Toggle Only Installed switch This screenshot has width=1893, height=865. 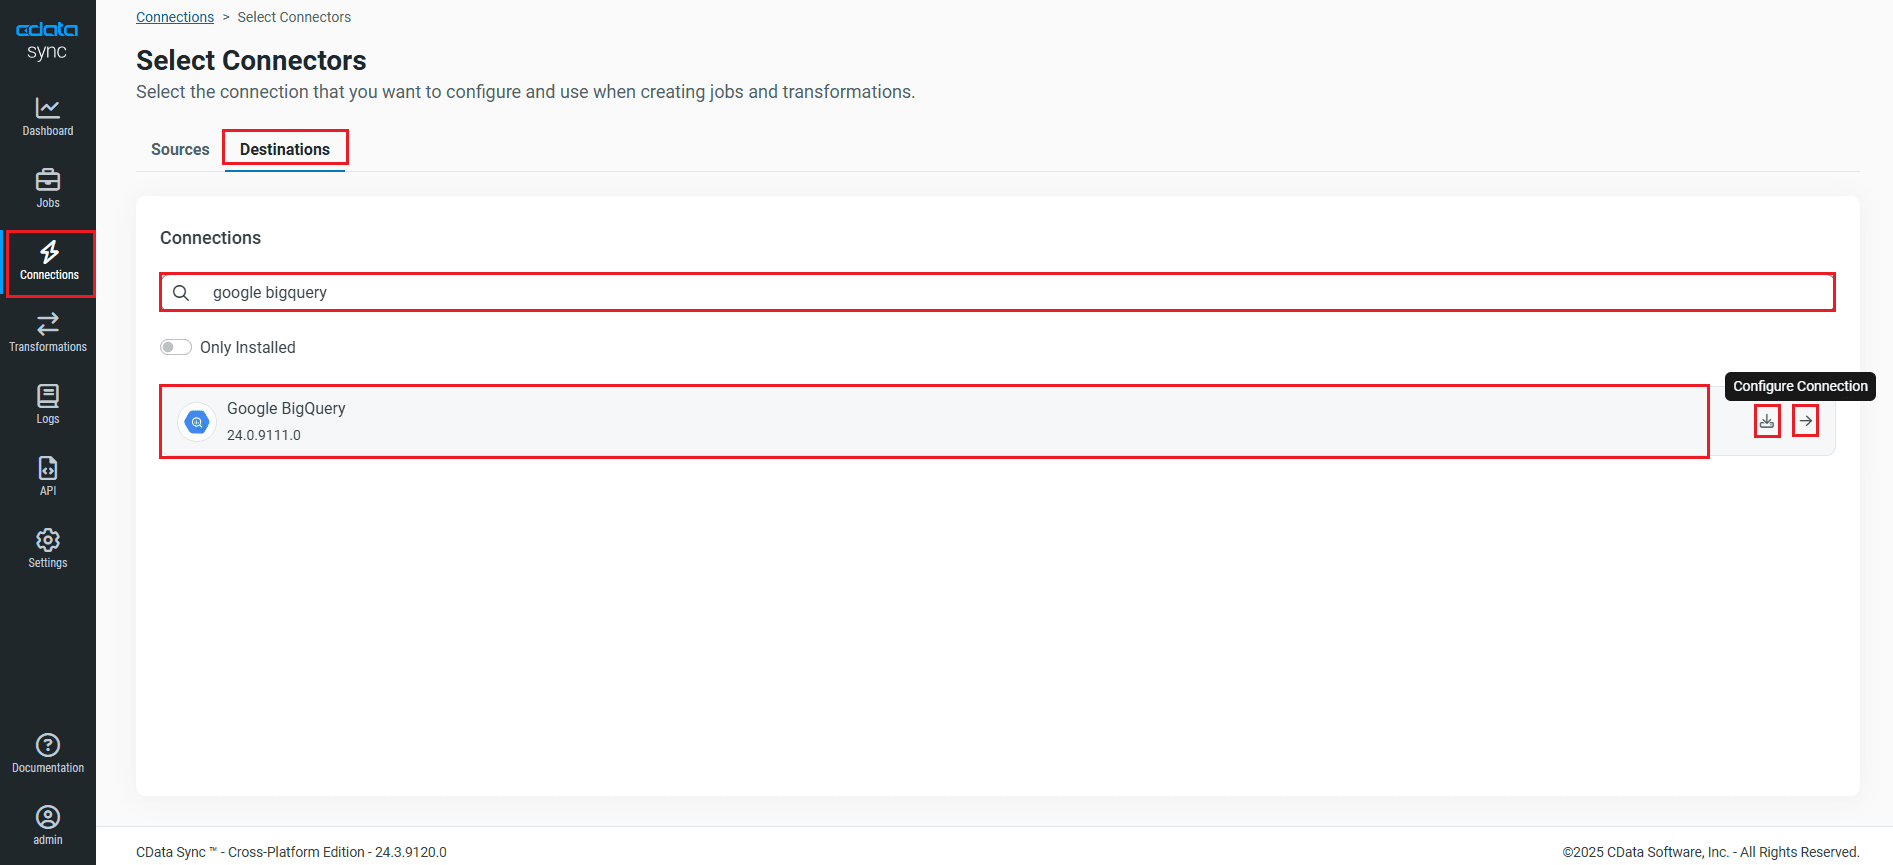pyautogui.click(x=176, y=347)
